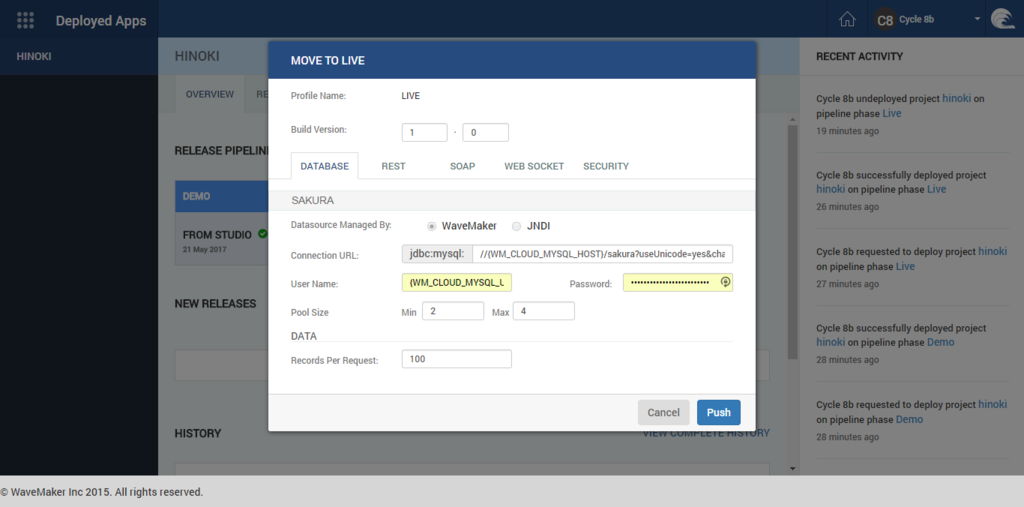Click the Pool Size Max field

pos(544,311)
